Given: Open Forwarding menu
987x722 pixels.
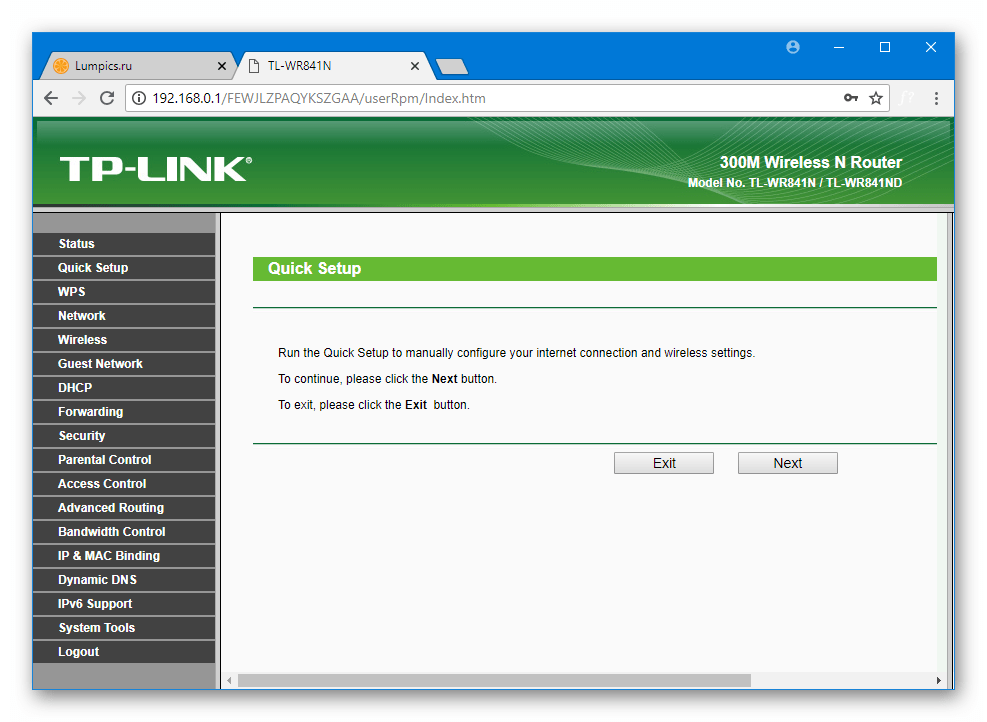Looking at the screenshot, I should (124, 412).
